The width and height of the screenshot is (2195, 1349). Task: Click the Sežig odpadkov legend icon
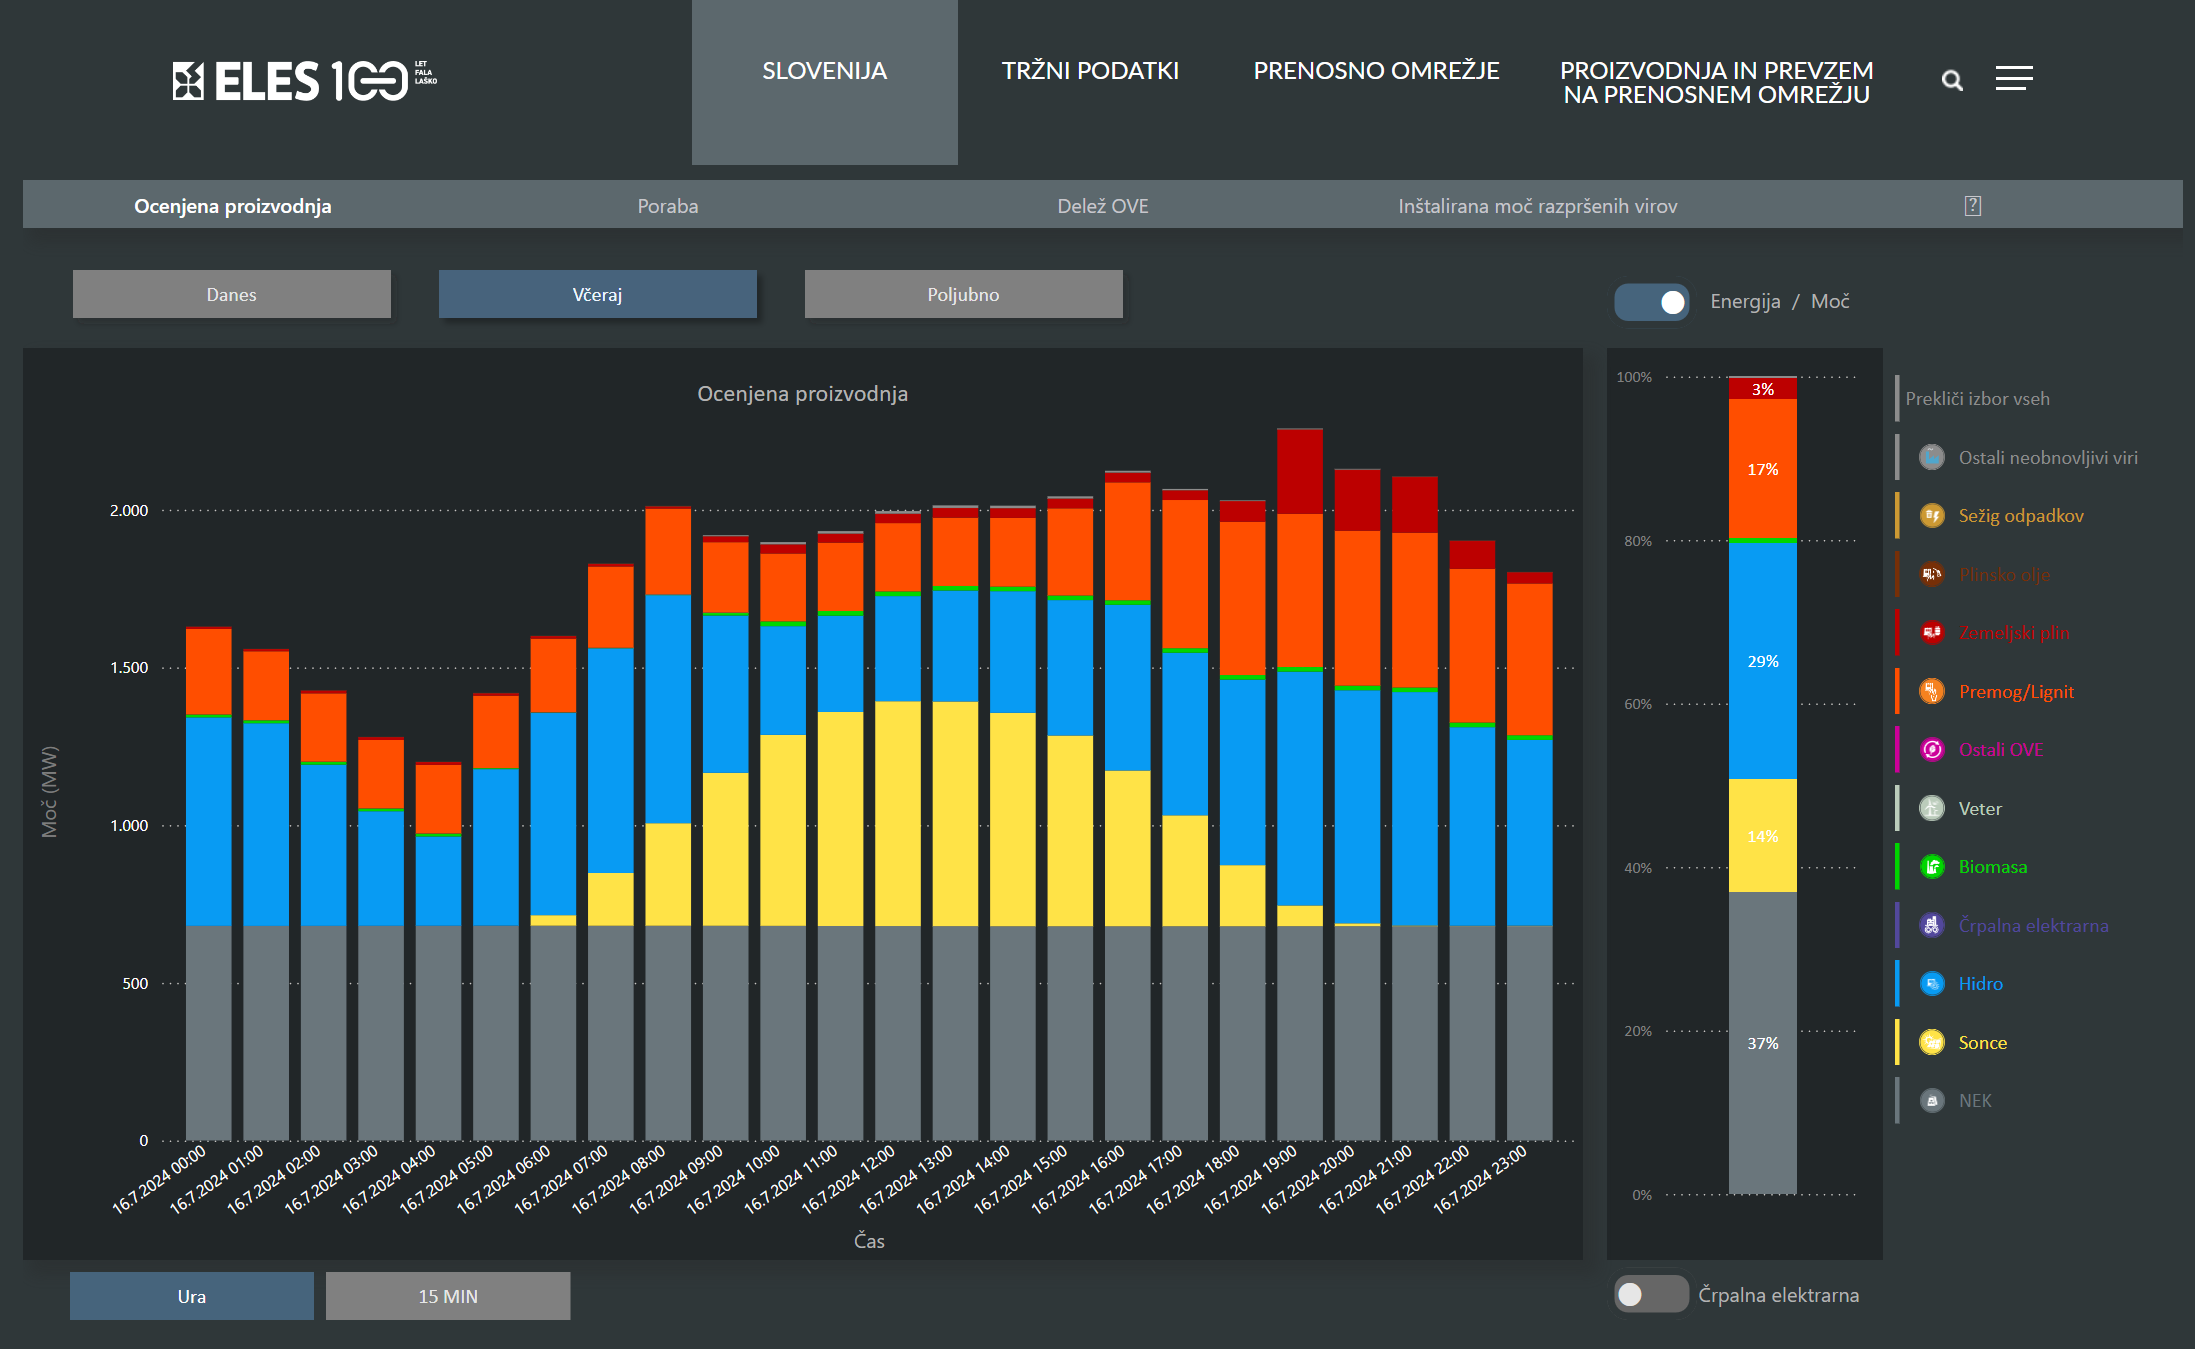(1931, 516)
